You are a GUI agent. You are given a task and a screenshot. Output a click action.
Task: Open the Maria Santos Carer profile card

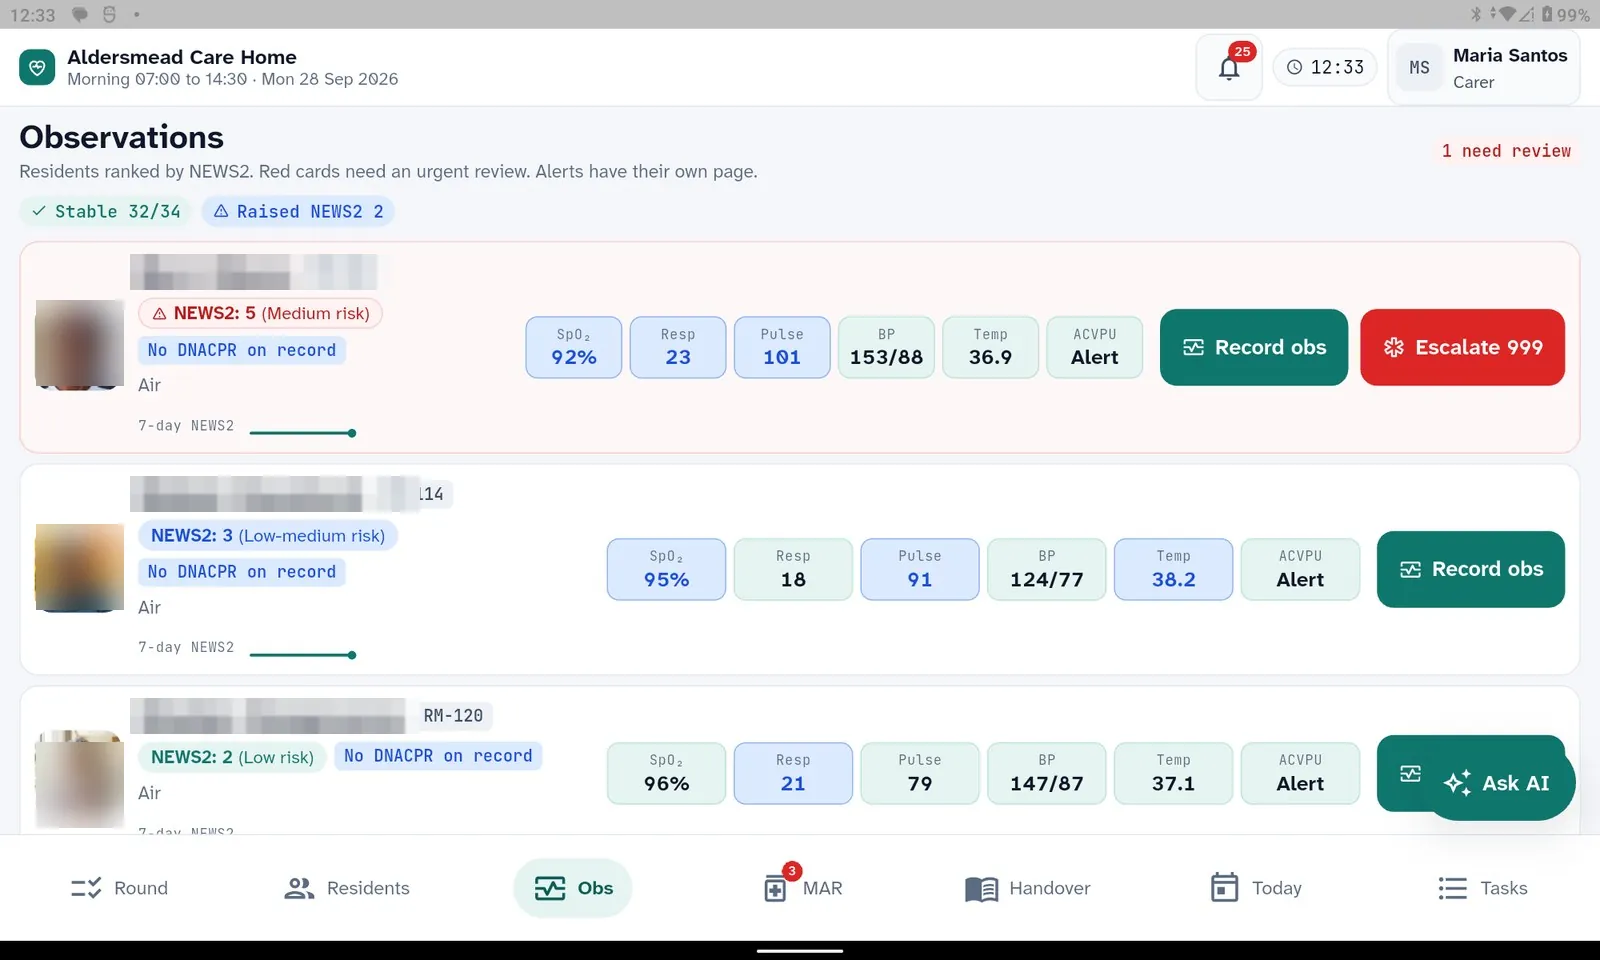coord(1484,68)
